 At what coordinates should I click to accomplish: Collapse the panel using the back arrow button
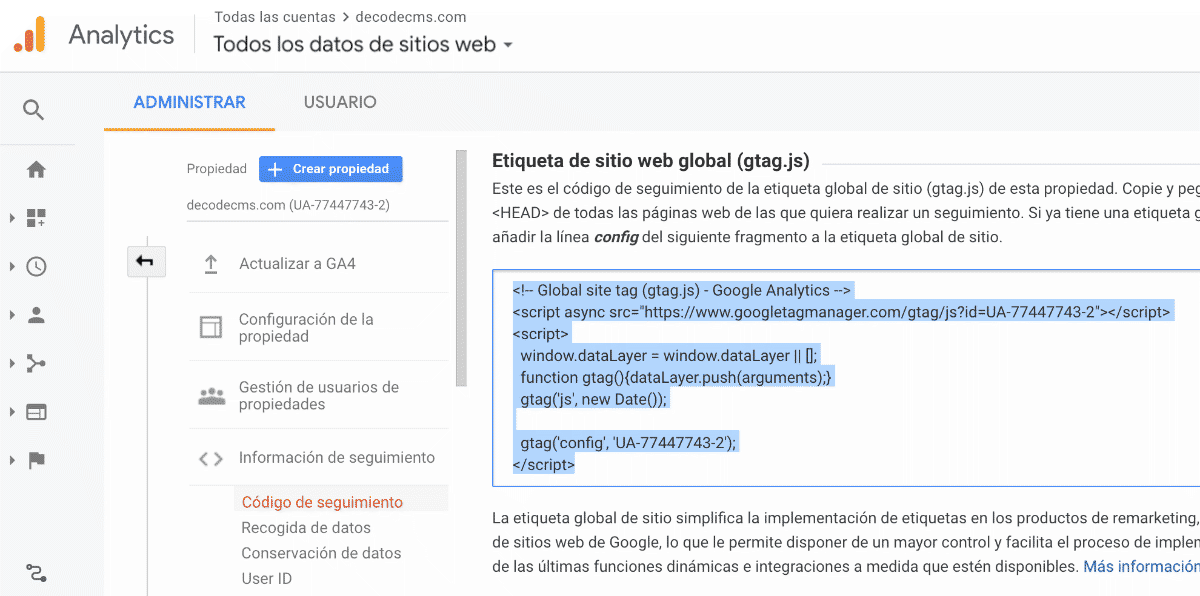(146, 261)
